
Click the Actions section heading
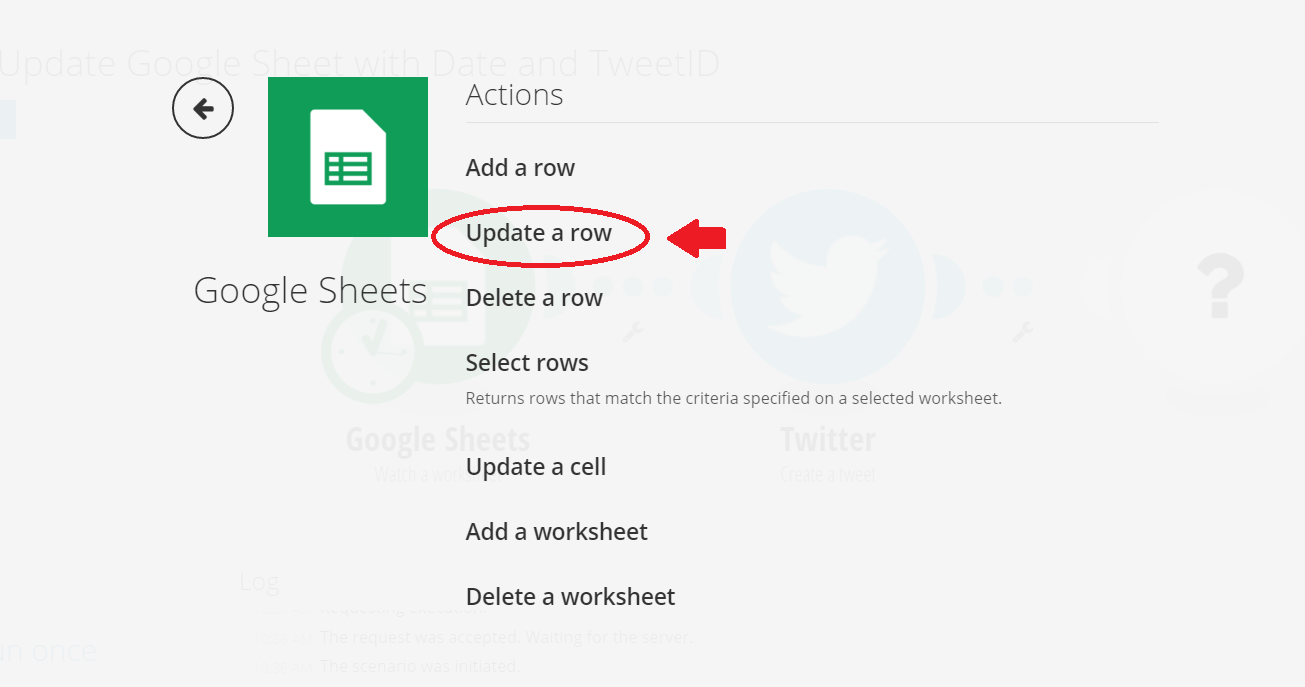[x=515, y=95]
